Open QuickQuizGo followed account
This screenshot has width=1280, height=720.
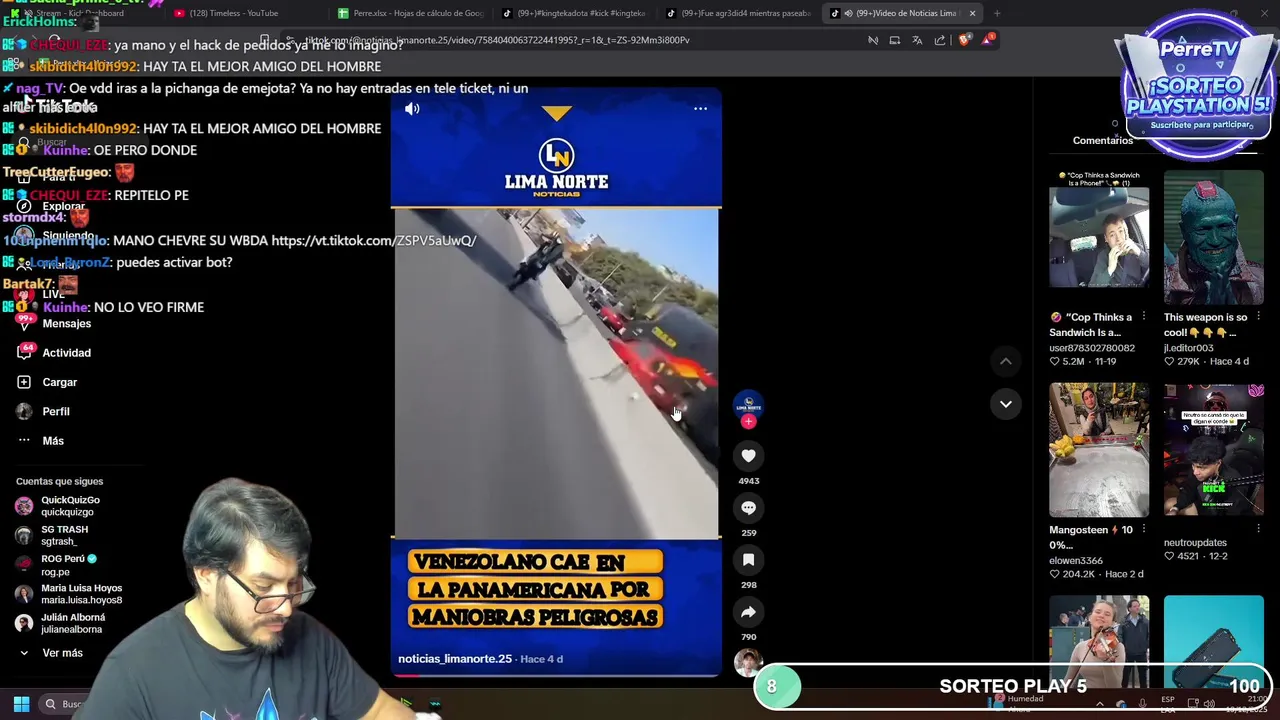70,506
